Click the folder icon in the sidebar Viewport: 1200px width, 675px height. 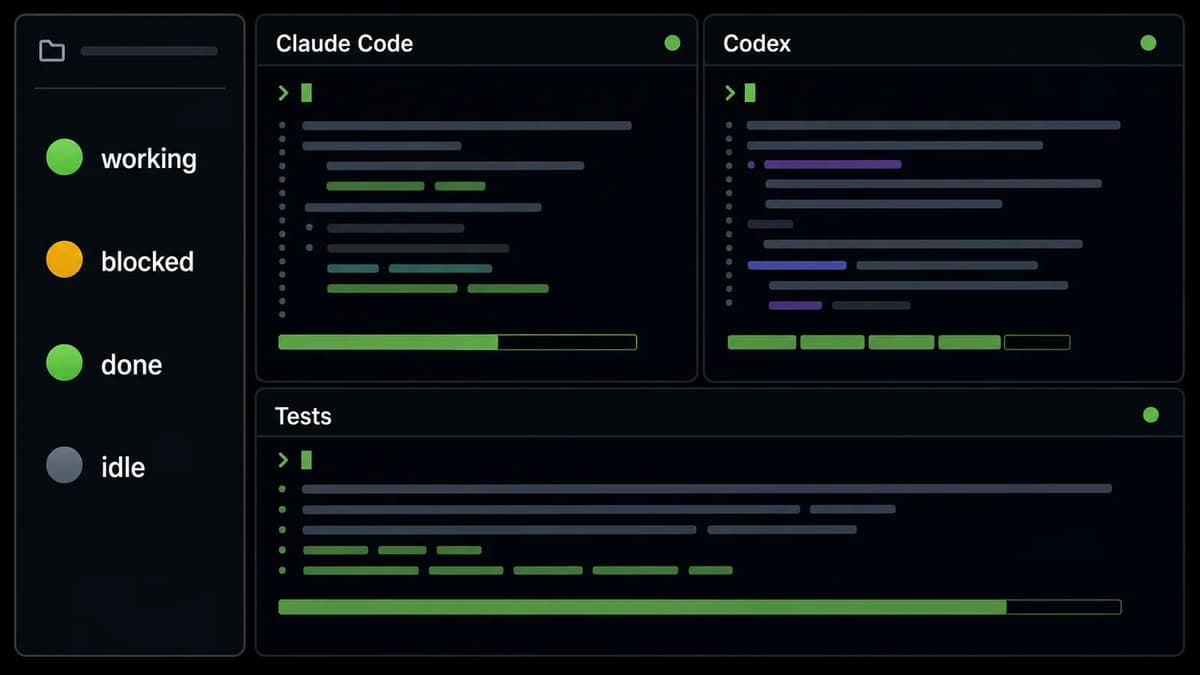click(52, 50)
